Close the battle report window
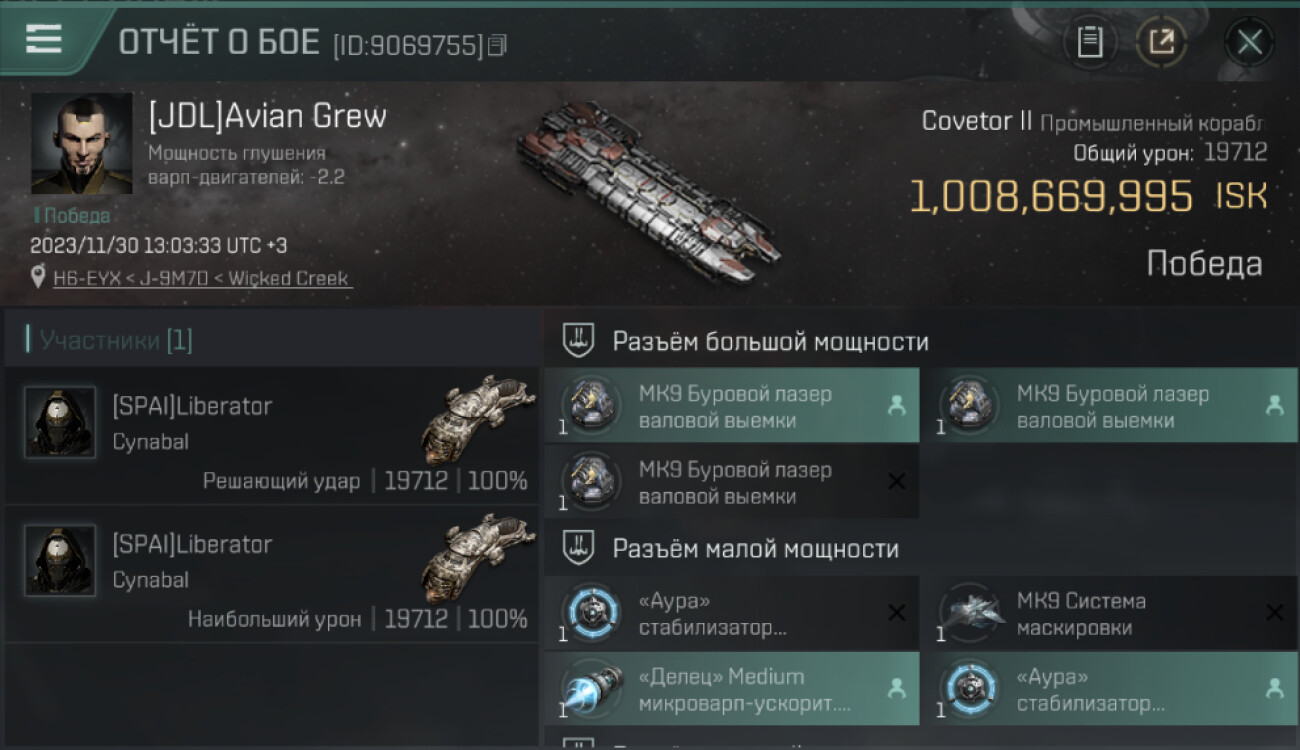 click(x=1249, y=42)
